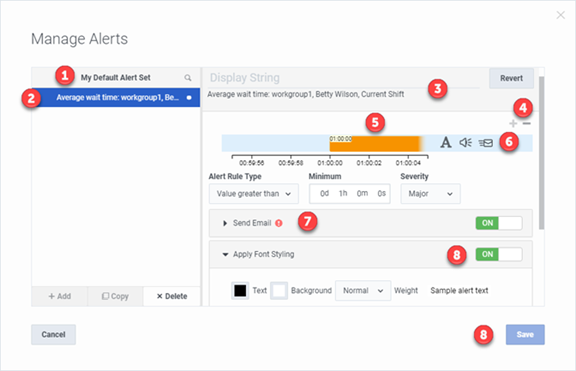Expand the Send Email section arrow
The width and height of the screenshot is (576, 371).
pos(225,223)
